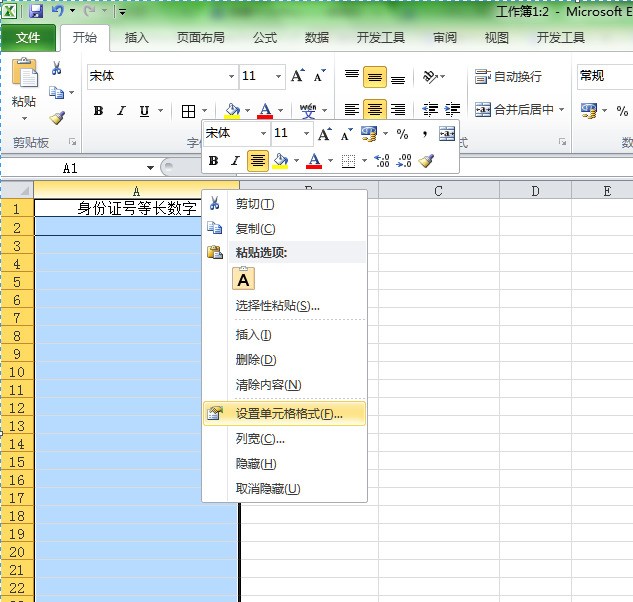633x602 pixels.
Task: Click the Name Box showing A1
Action: click(71, 168)
